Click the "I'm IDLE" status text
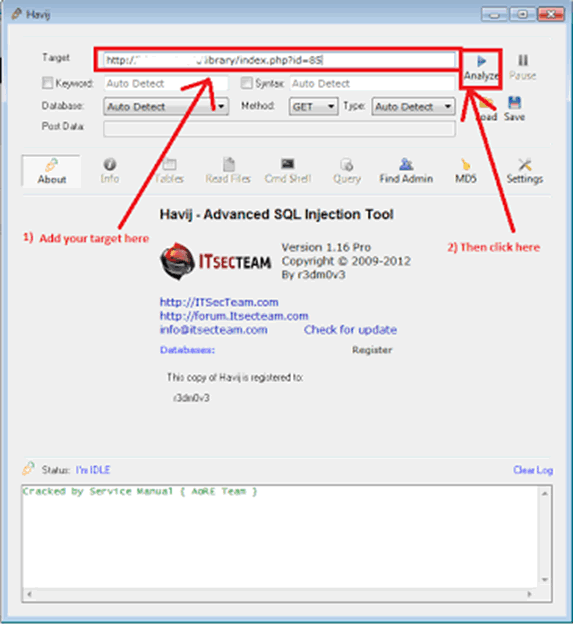 coord(93,470)
